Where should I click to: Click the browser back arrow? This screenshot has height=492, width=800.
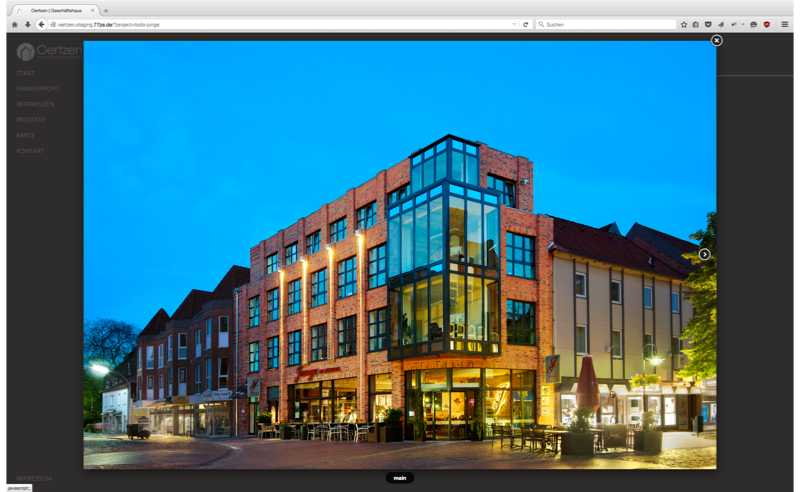click(x=41, y=24)
